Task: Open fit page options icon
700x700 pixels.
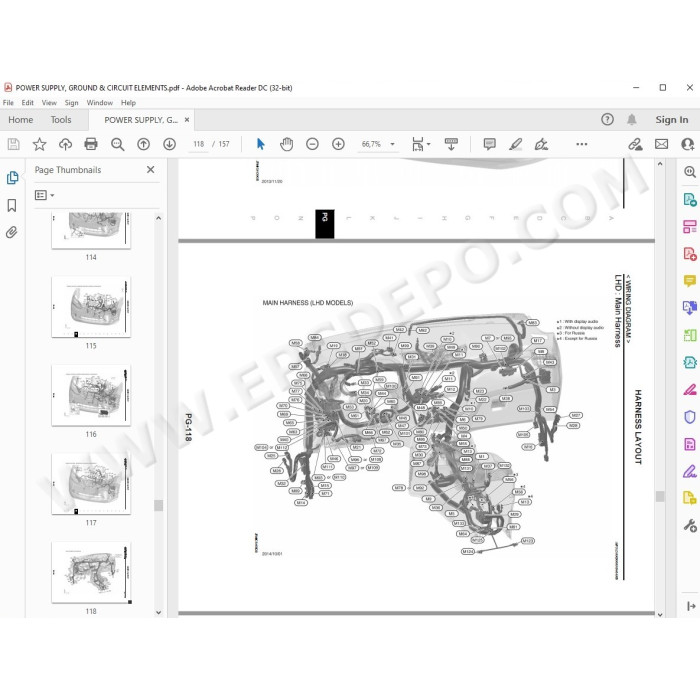Action: (421, 144)
